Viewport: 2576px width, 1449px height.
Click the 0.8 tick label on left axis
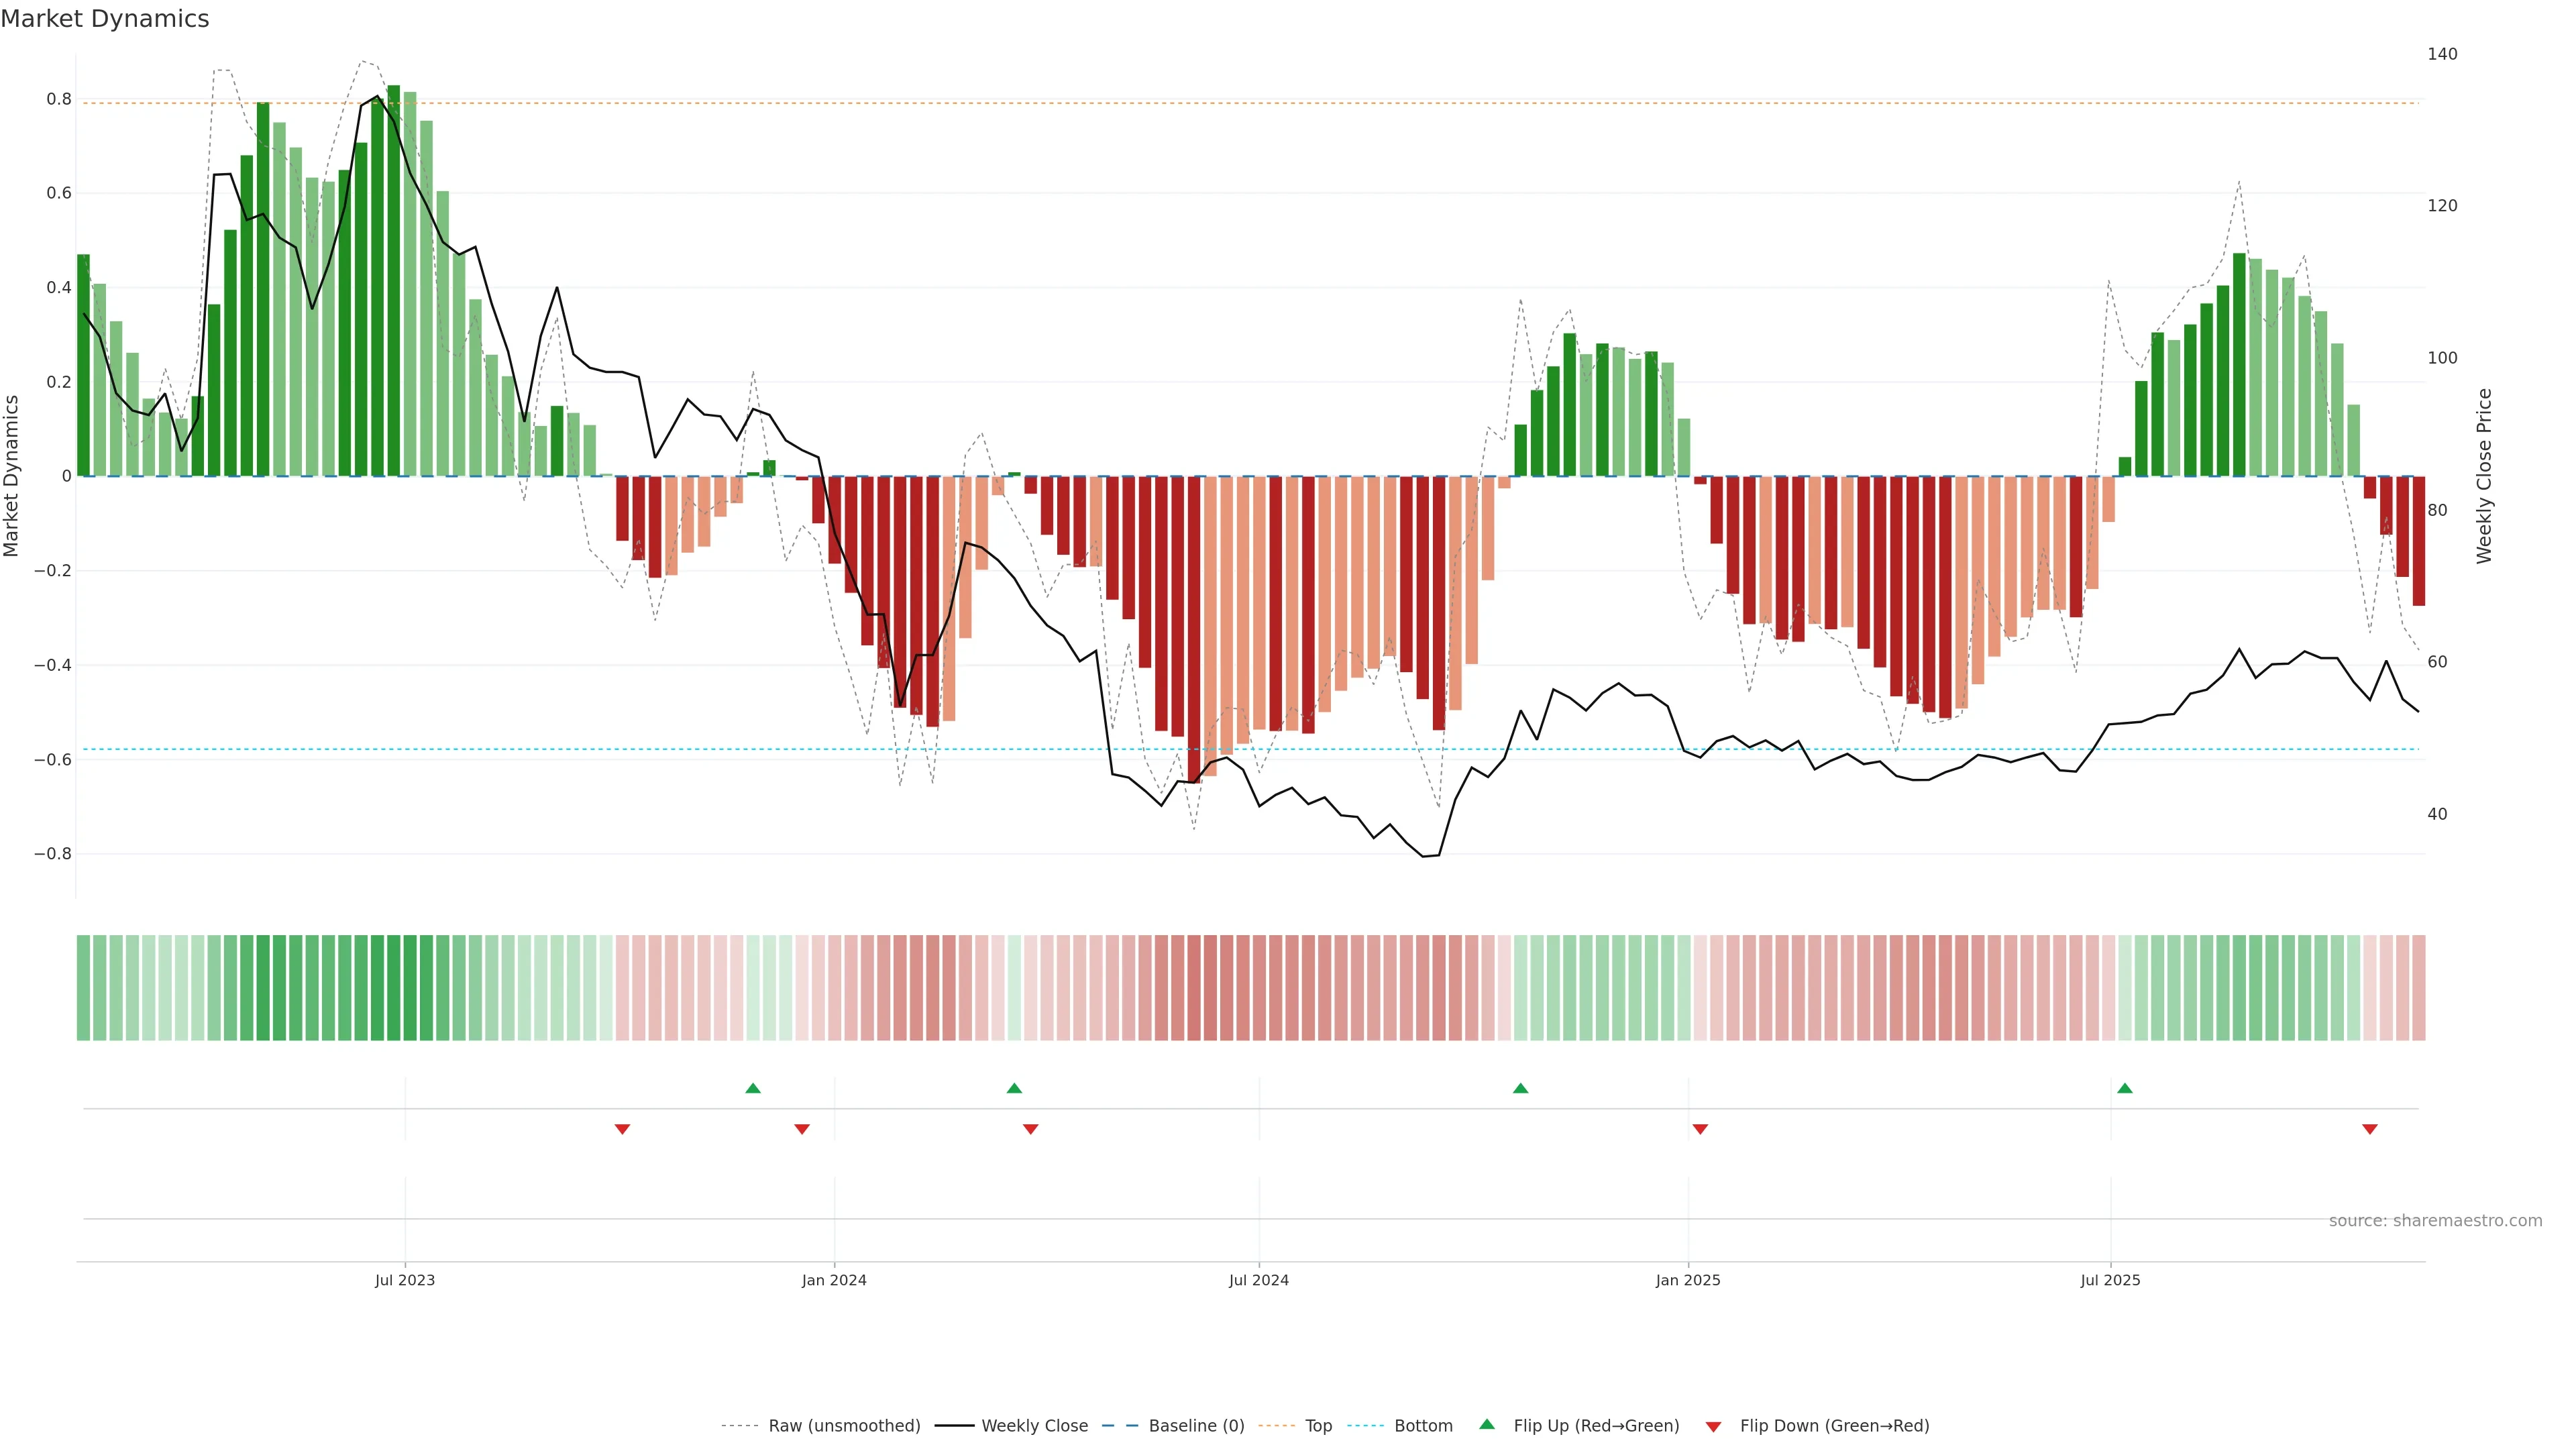59,99
